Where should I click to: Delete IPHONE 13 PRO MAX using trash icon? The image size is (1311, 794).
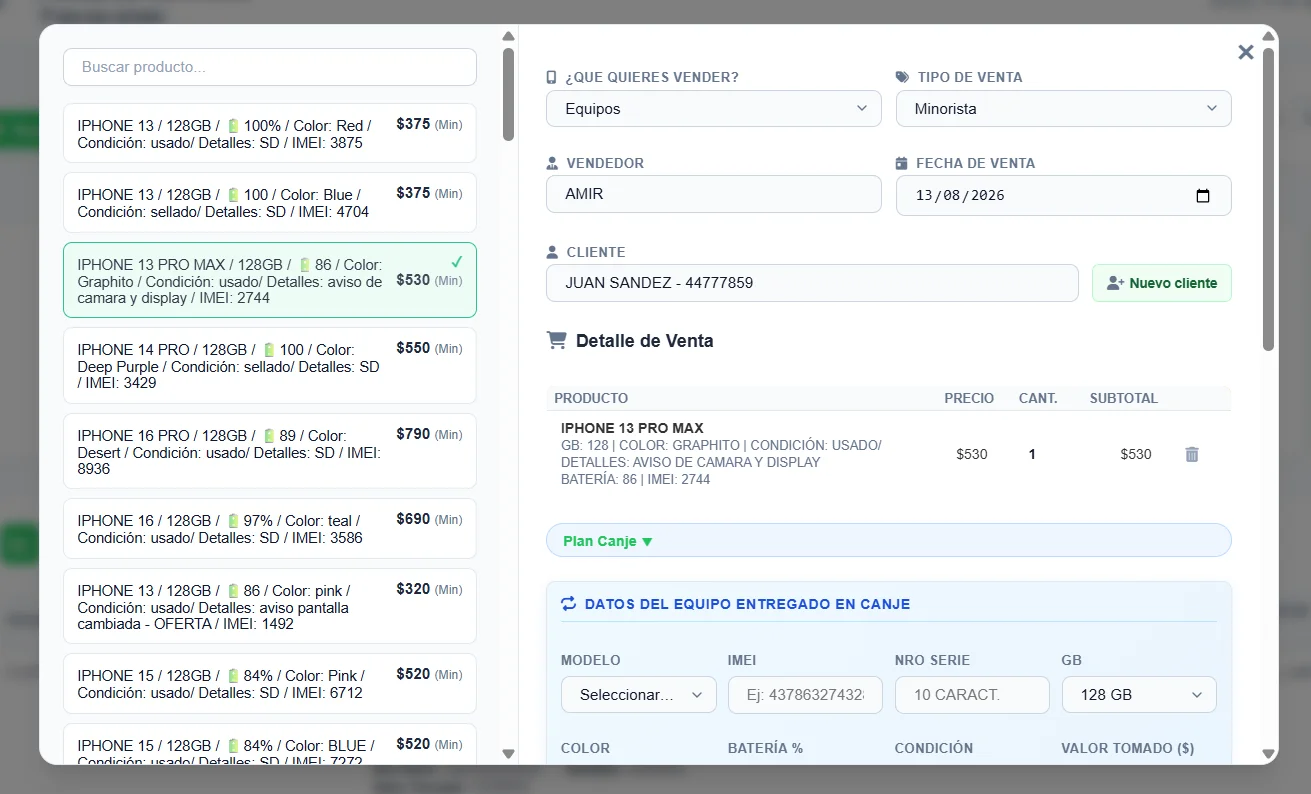pyautogui.click(x=1192, y=454)
